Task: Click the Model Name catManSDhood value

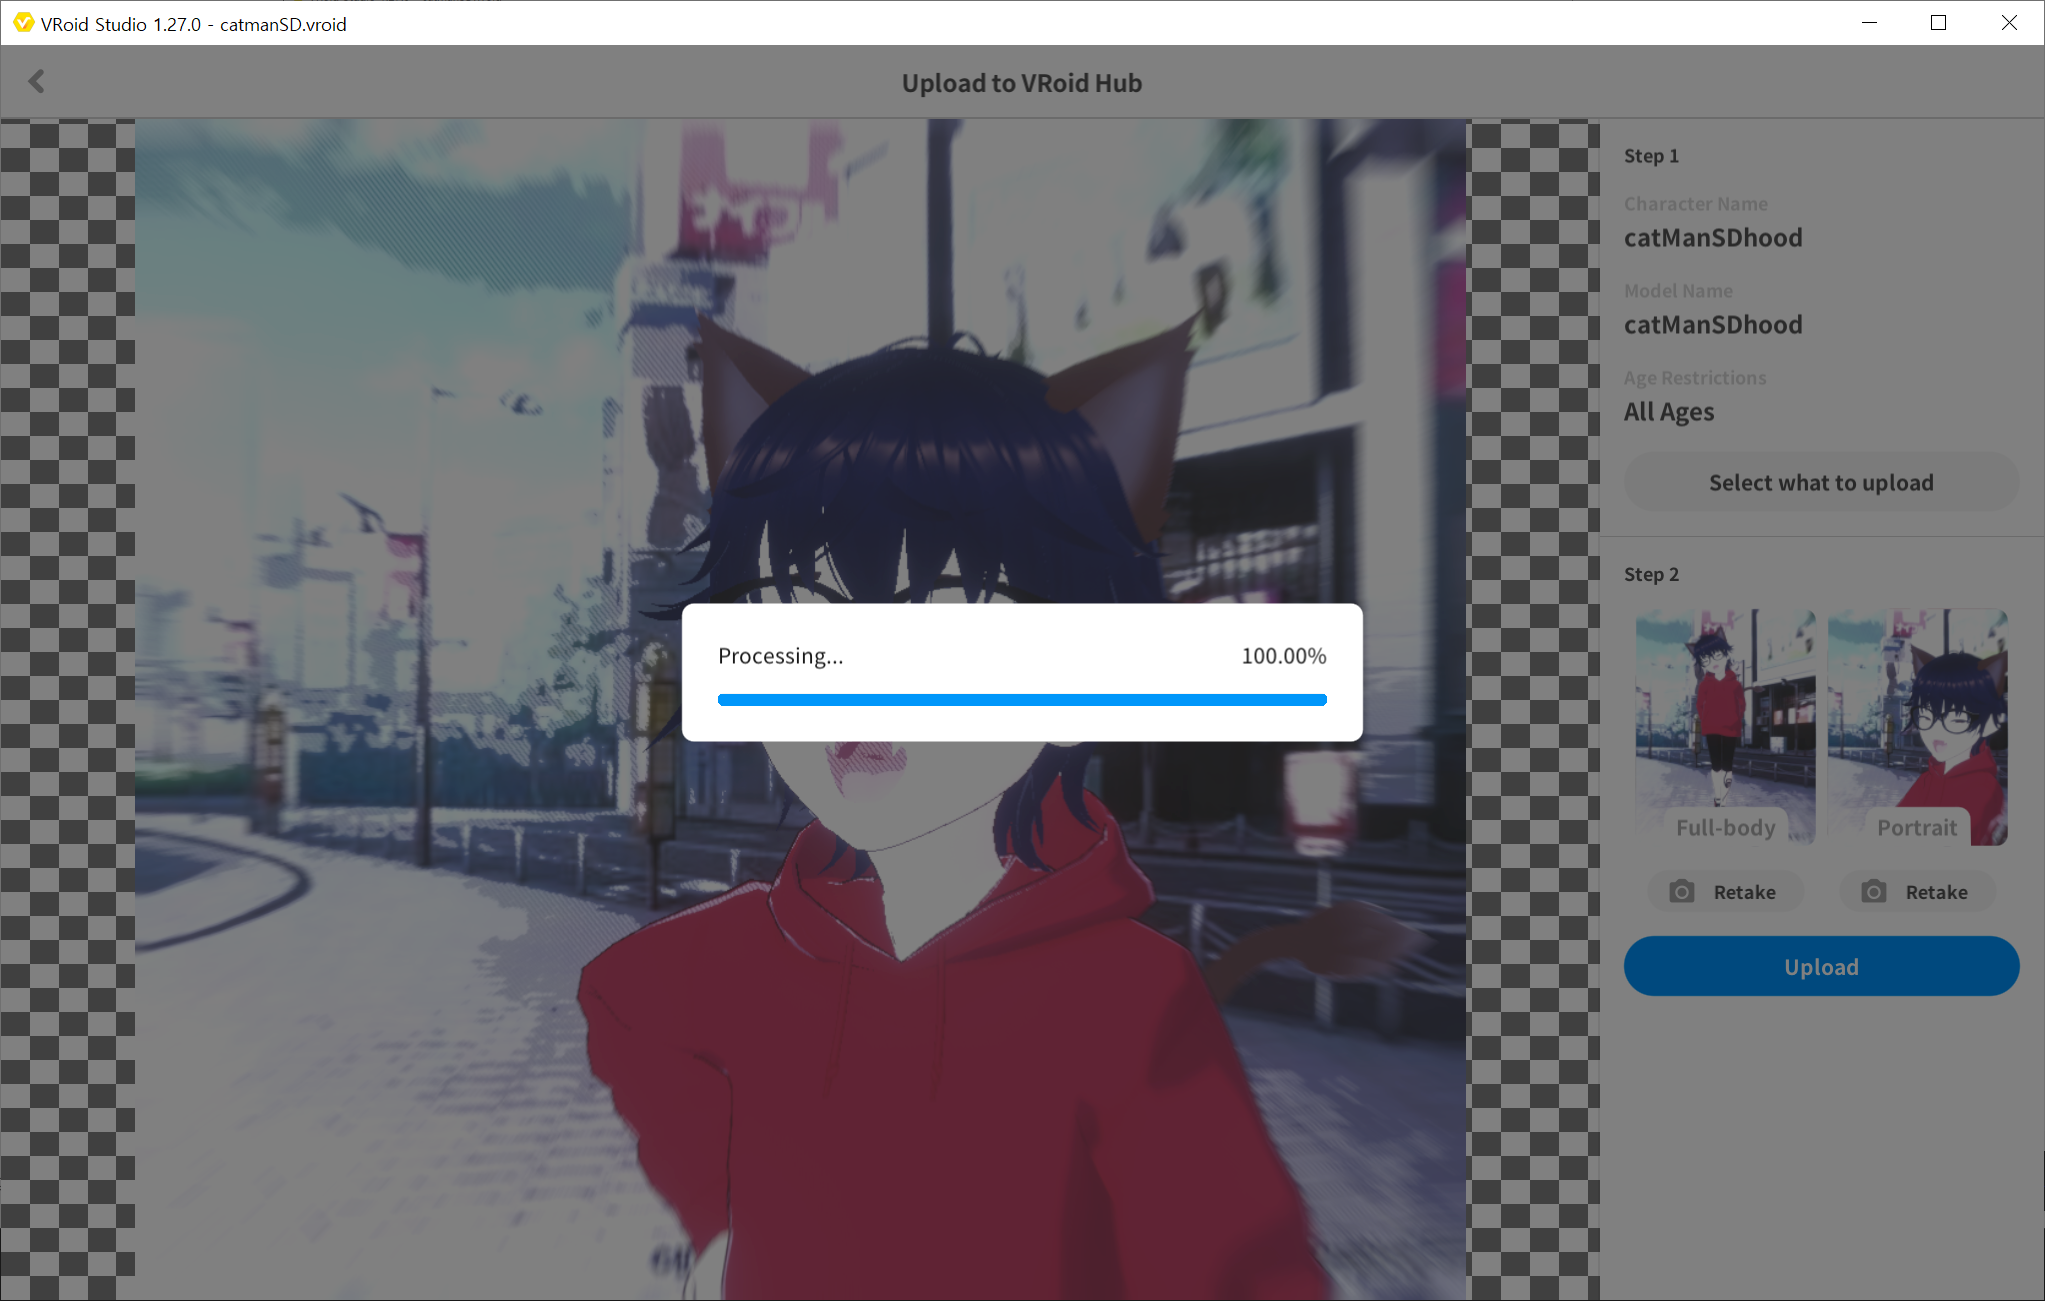Action: tap(1712, 325)
